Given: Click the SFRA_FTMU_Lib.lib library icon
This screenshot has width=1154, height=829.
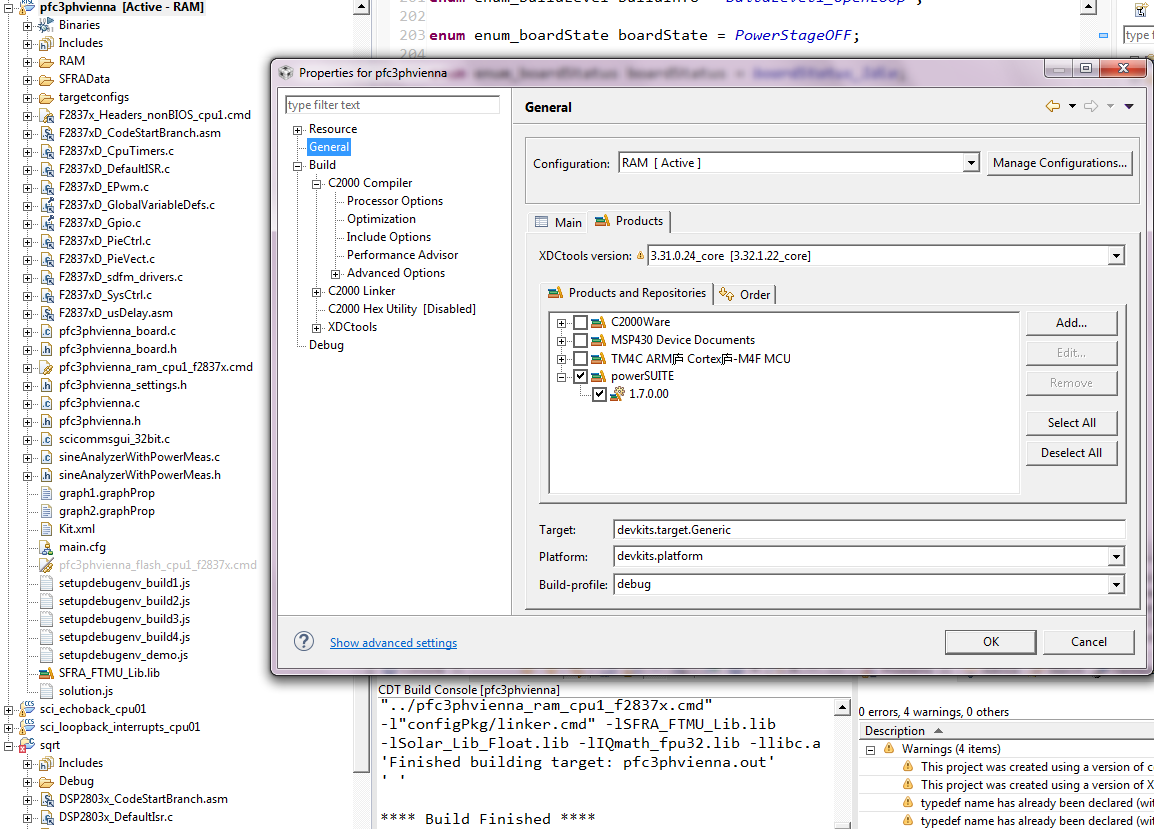Looking at the screenshot, I should point(46,673).
